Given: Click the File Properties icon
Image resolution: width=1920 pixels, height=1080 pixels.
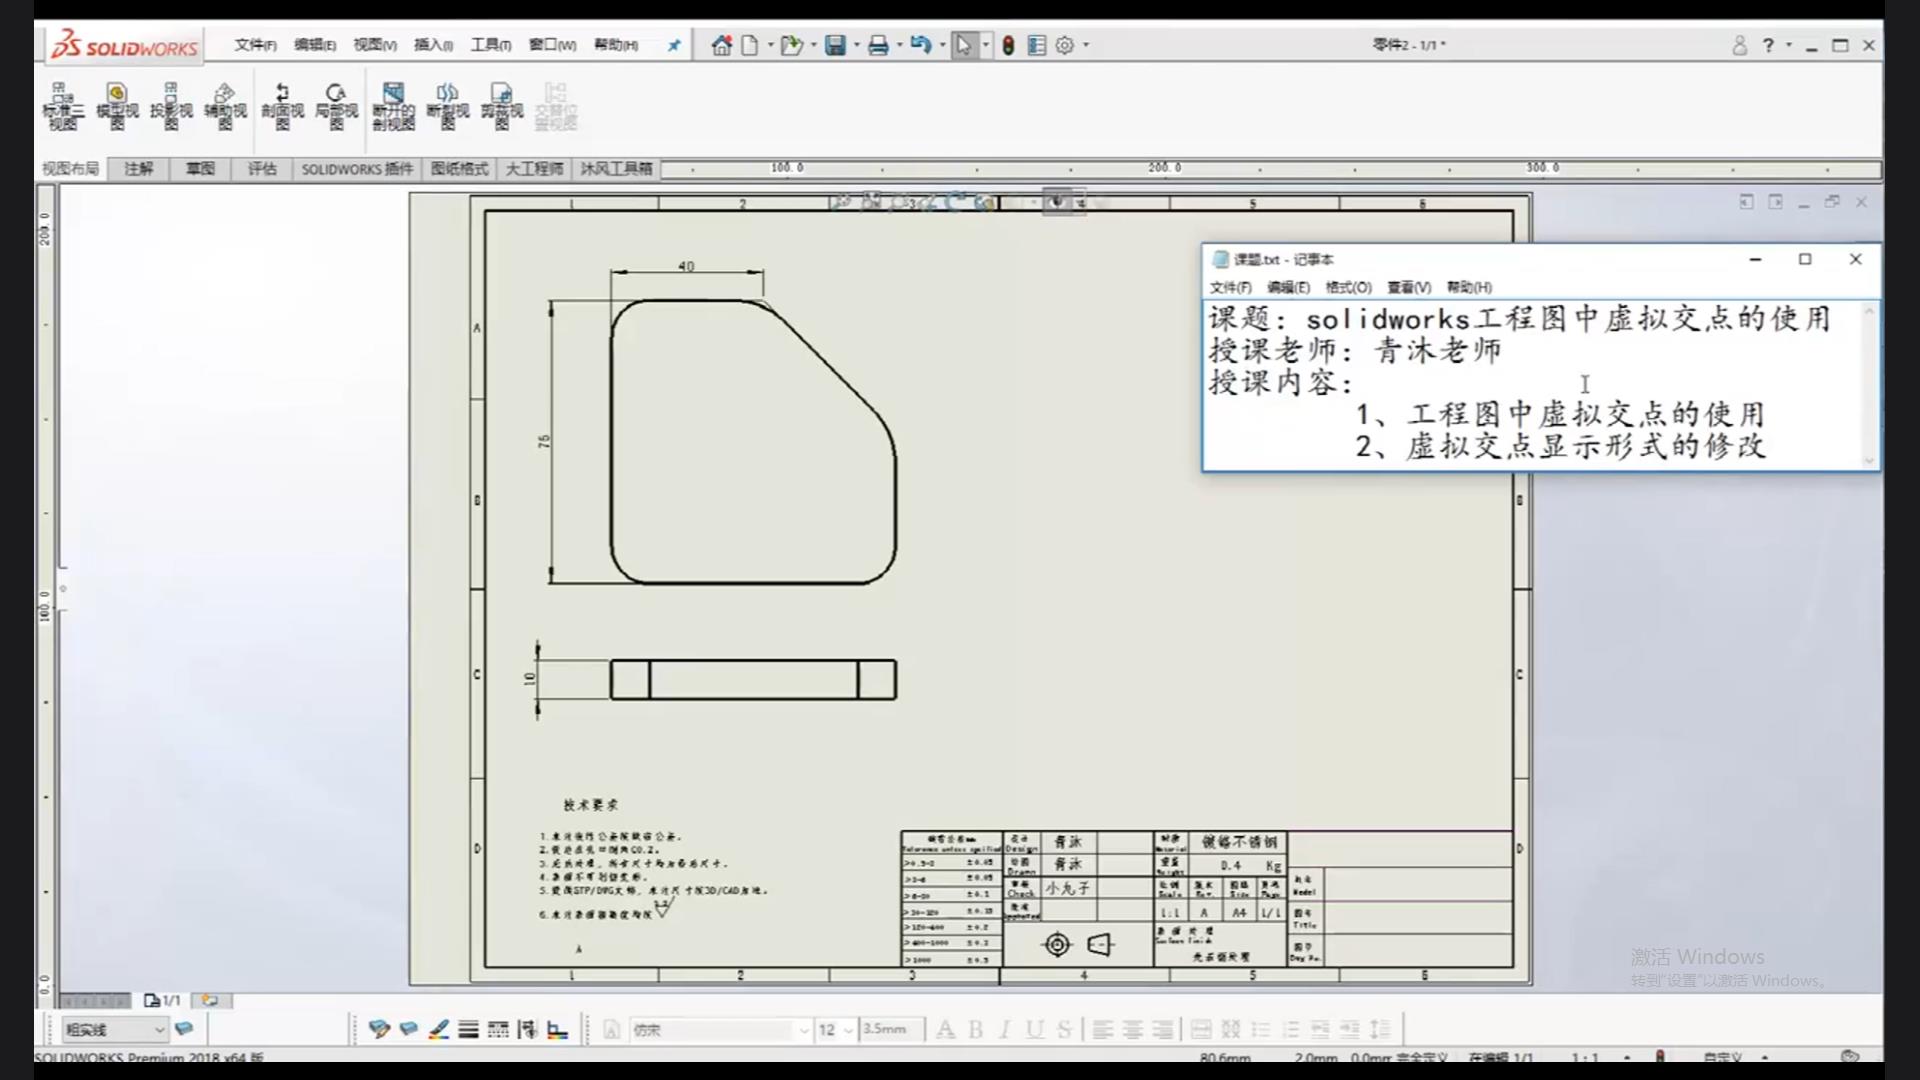Looking at the screenshot, I should [x=1037, y=45].
